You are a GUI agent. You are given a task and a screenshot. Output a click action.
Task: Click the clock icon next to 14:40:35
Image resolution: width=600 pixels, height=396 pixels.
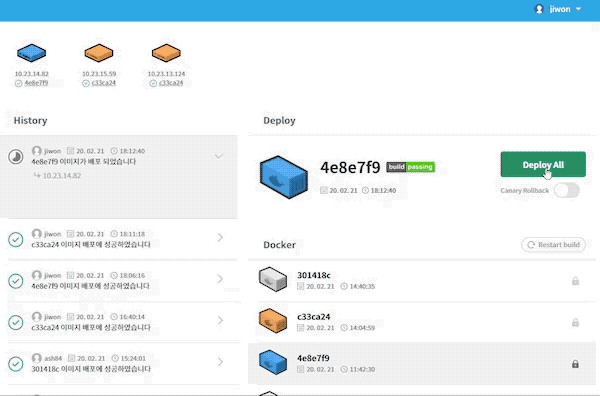(344, 286)
